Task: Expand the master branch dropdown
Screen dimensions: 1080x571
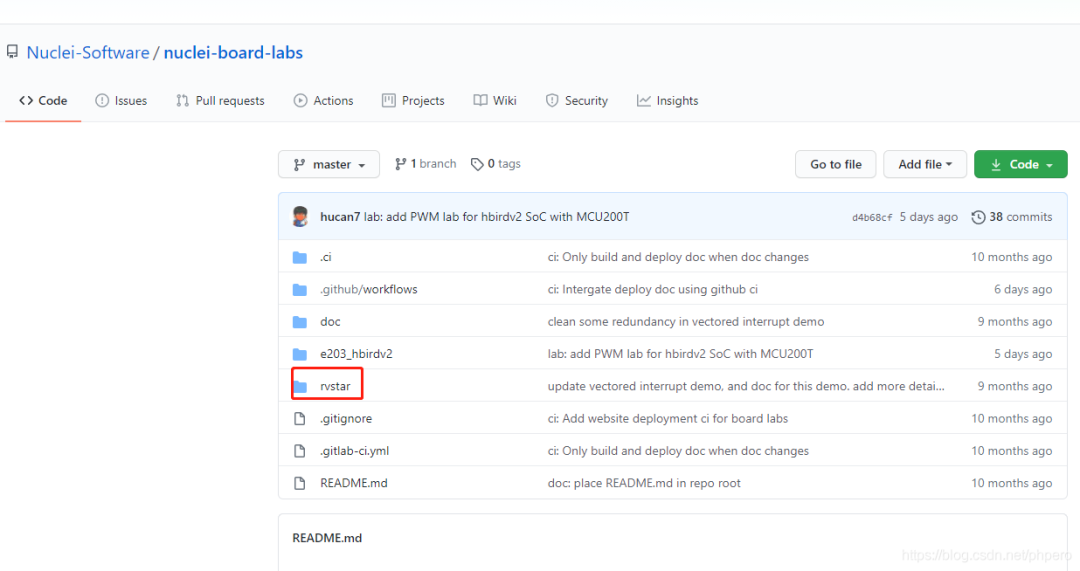Action: (x=329, y=164)
